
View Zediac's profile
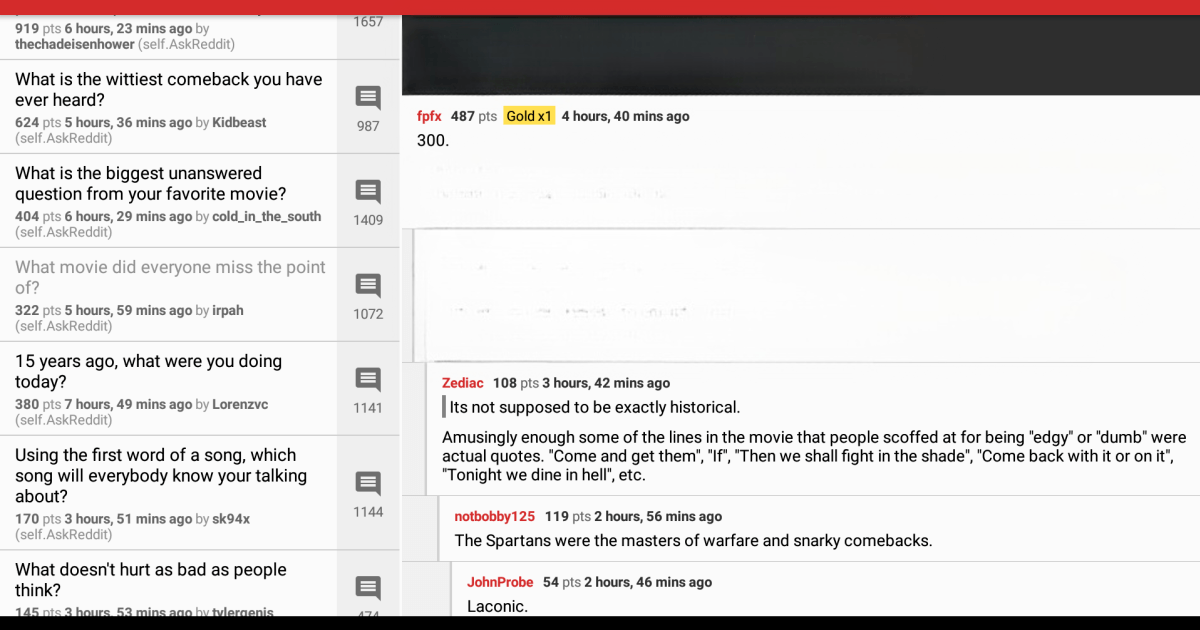click(x=462, y=382)
